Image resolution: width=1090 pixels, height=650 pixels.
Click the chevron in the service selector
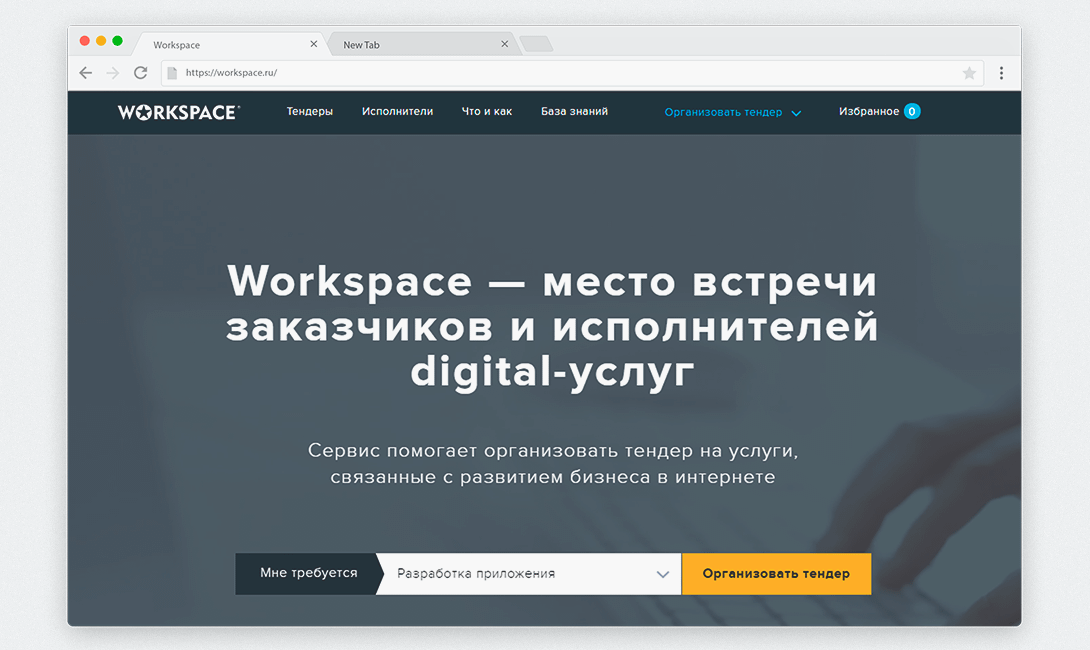[662, 574]
